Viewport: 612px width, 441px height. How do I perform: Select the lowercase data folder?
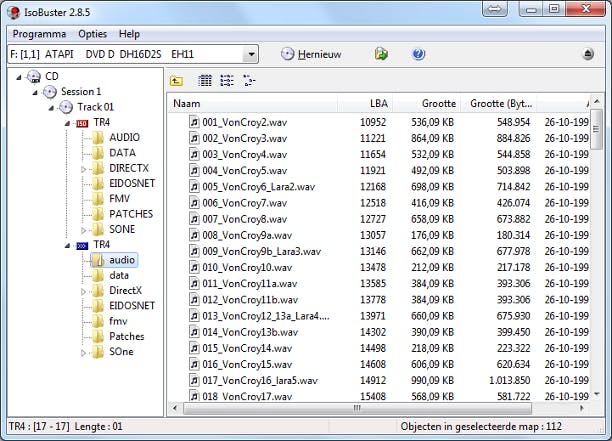tap(119, 275)
